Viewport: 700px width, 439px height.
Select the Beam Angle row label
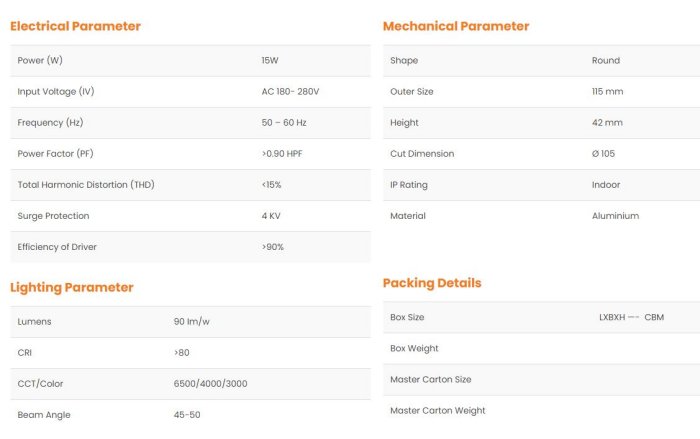(x=44, y=415)
